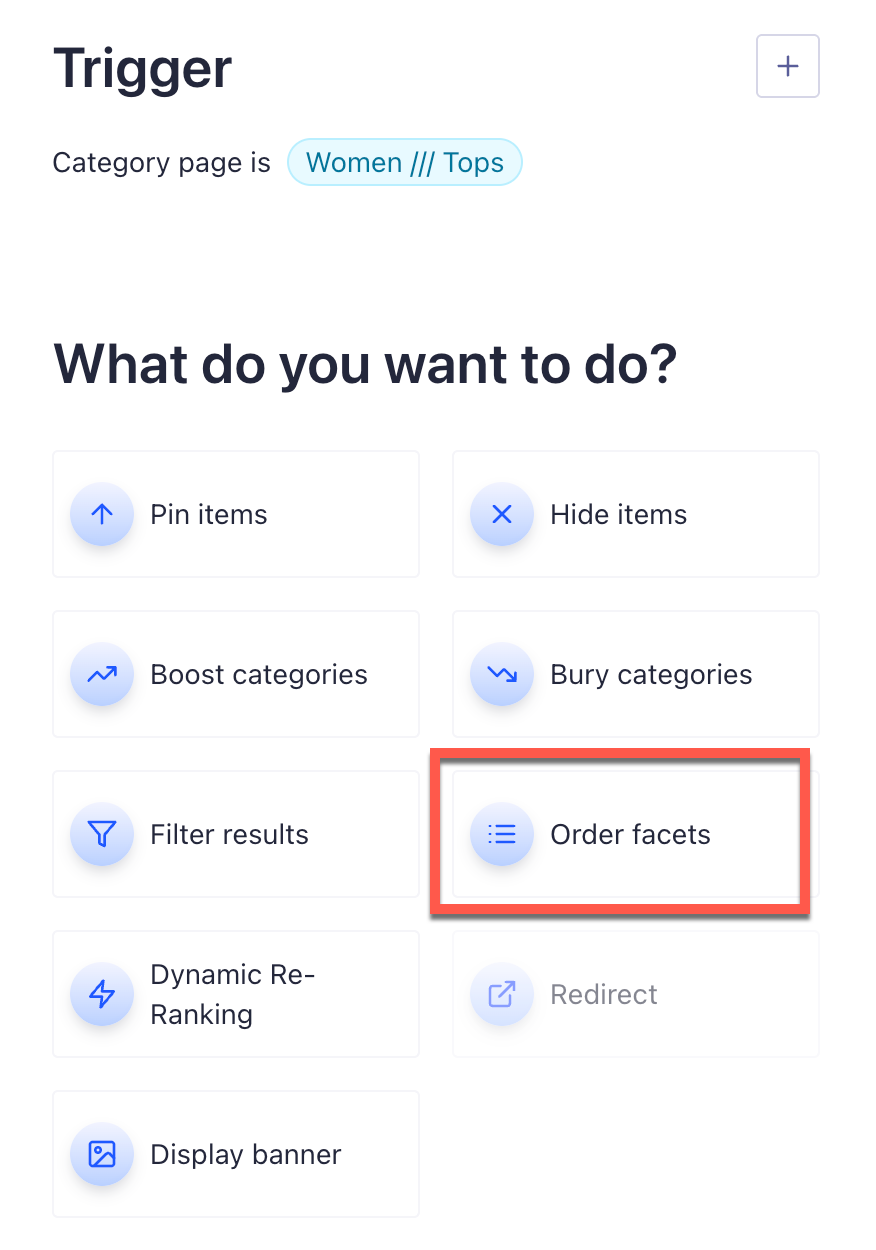Click the Women /// Tops category chip
Image resolution: width=876 pixels, height=1250 pixels.
coord(404,162)
